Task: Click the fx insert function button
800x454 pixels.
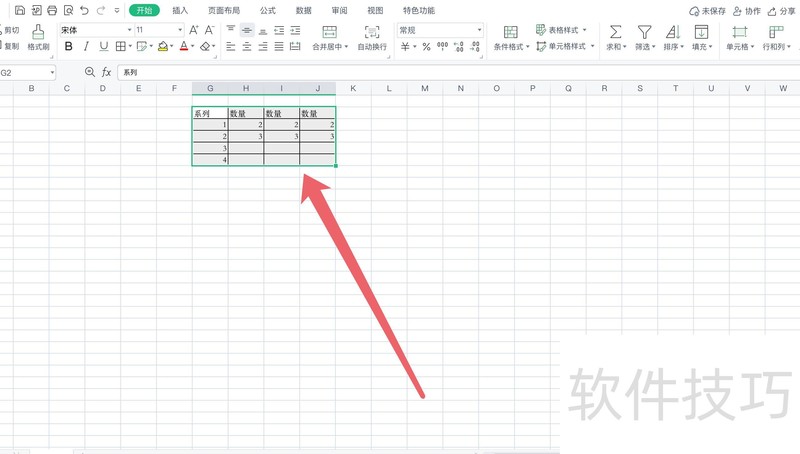Action: [x=106, y=72]
